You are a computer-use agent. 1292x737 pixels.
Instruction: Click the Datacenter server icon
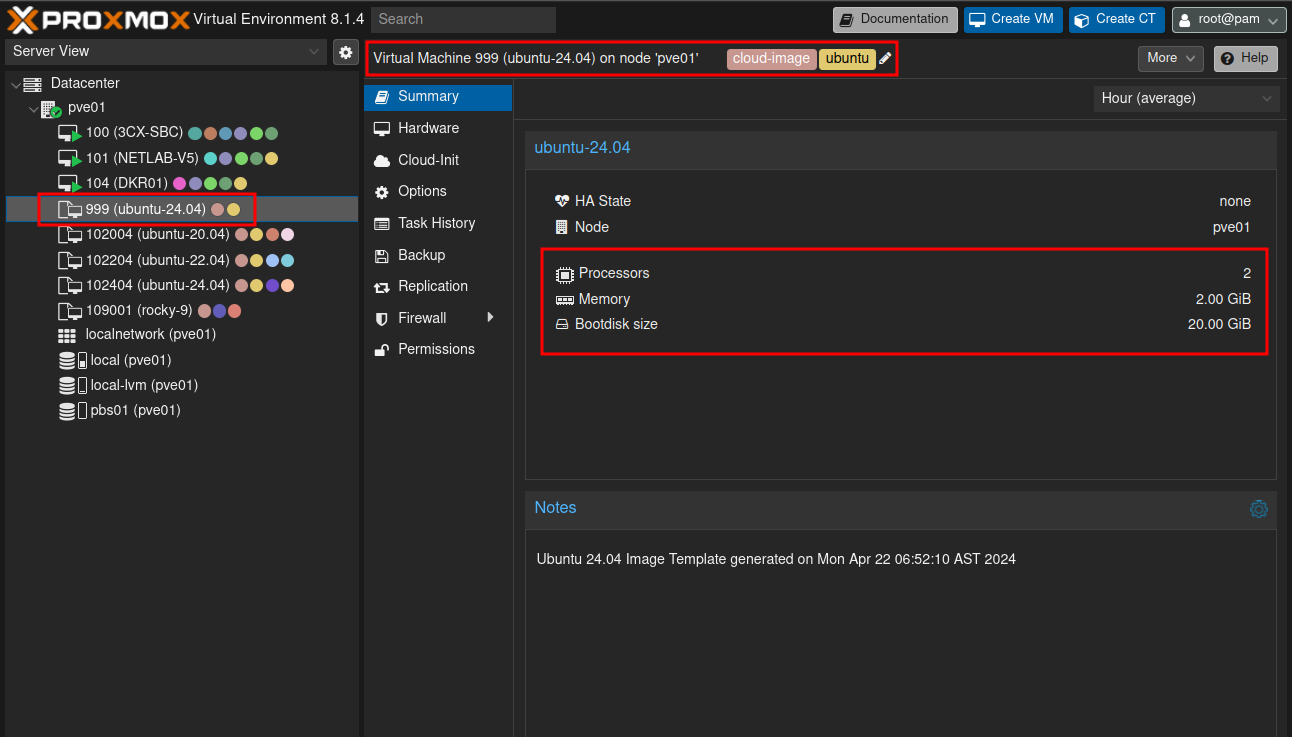point(33,84)
